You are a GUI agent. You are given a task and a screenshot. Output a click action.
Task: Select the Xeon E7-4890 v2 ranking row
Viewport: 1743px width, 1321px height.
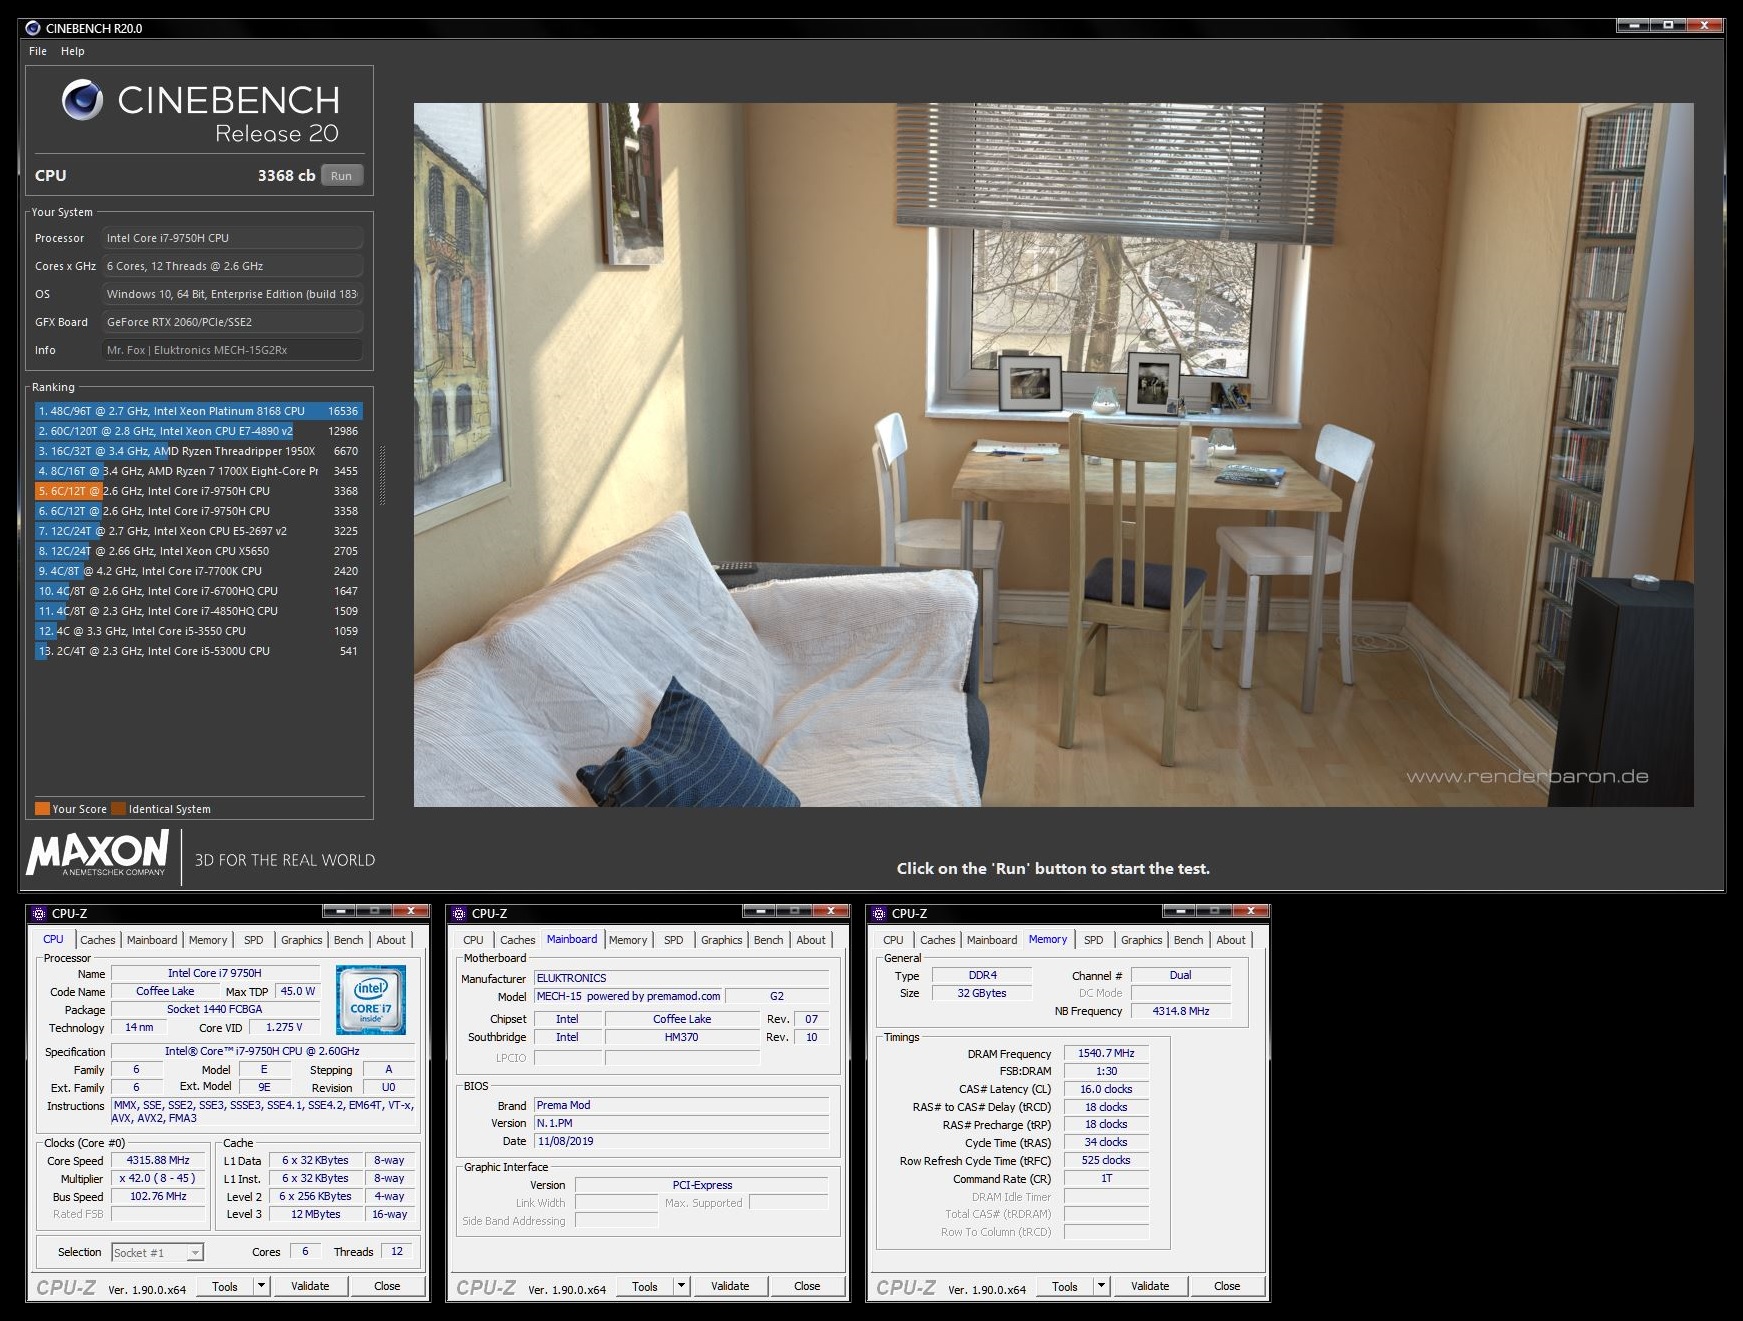coord(198,431)
